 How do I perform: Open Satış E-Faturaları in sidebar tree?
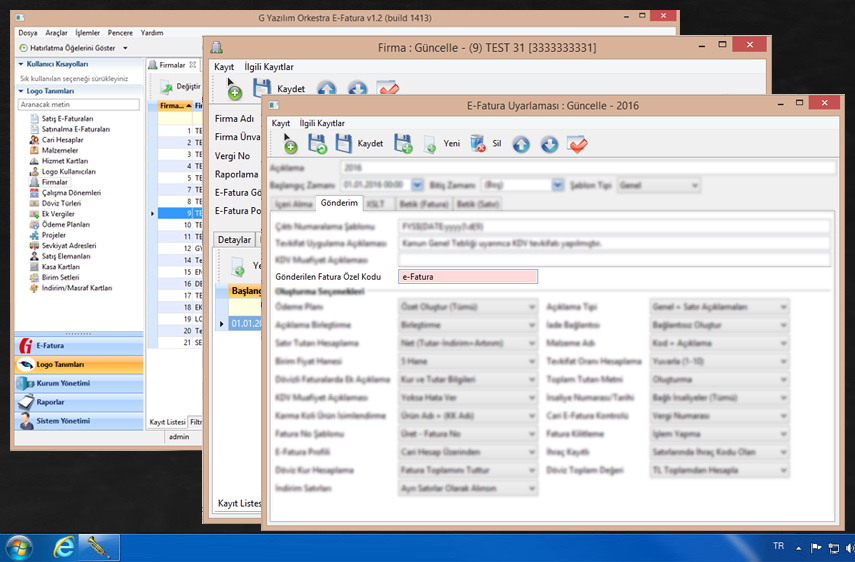(x=67, y=118)
